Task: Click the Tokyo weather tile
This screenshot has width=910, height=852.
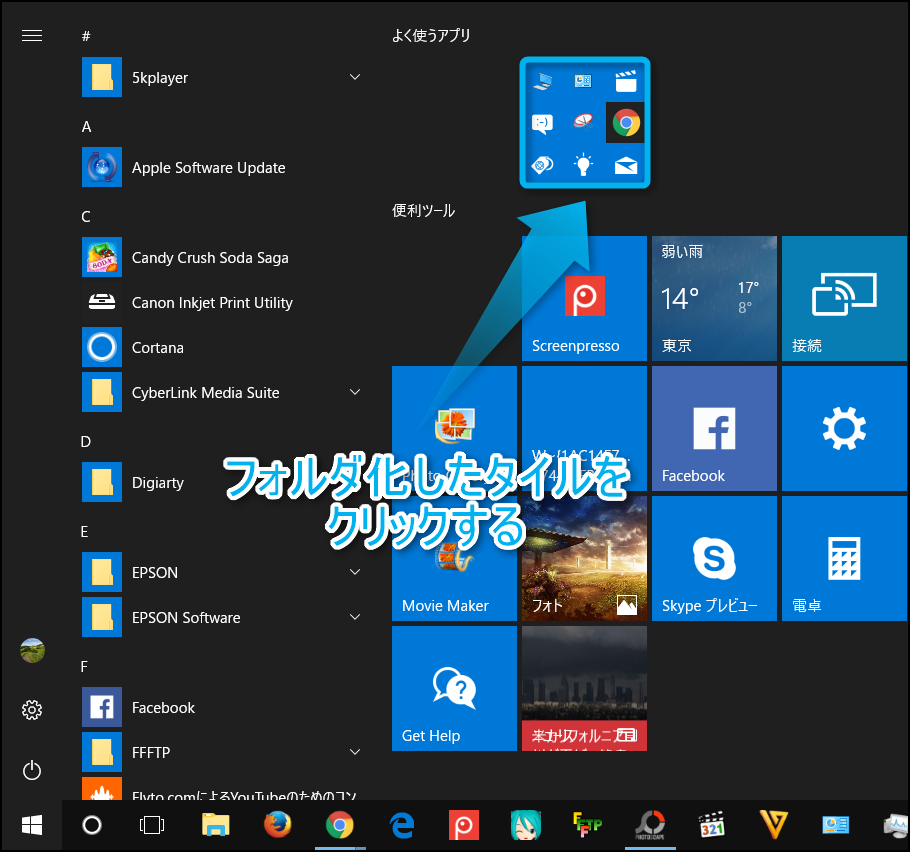Action: pos(713,298)
